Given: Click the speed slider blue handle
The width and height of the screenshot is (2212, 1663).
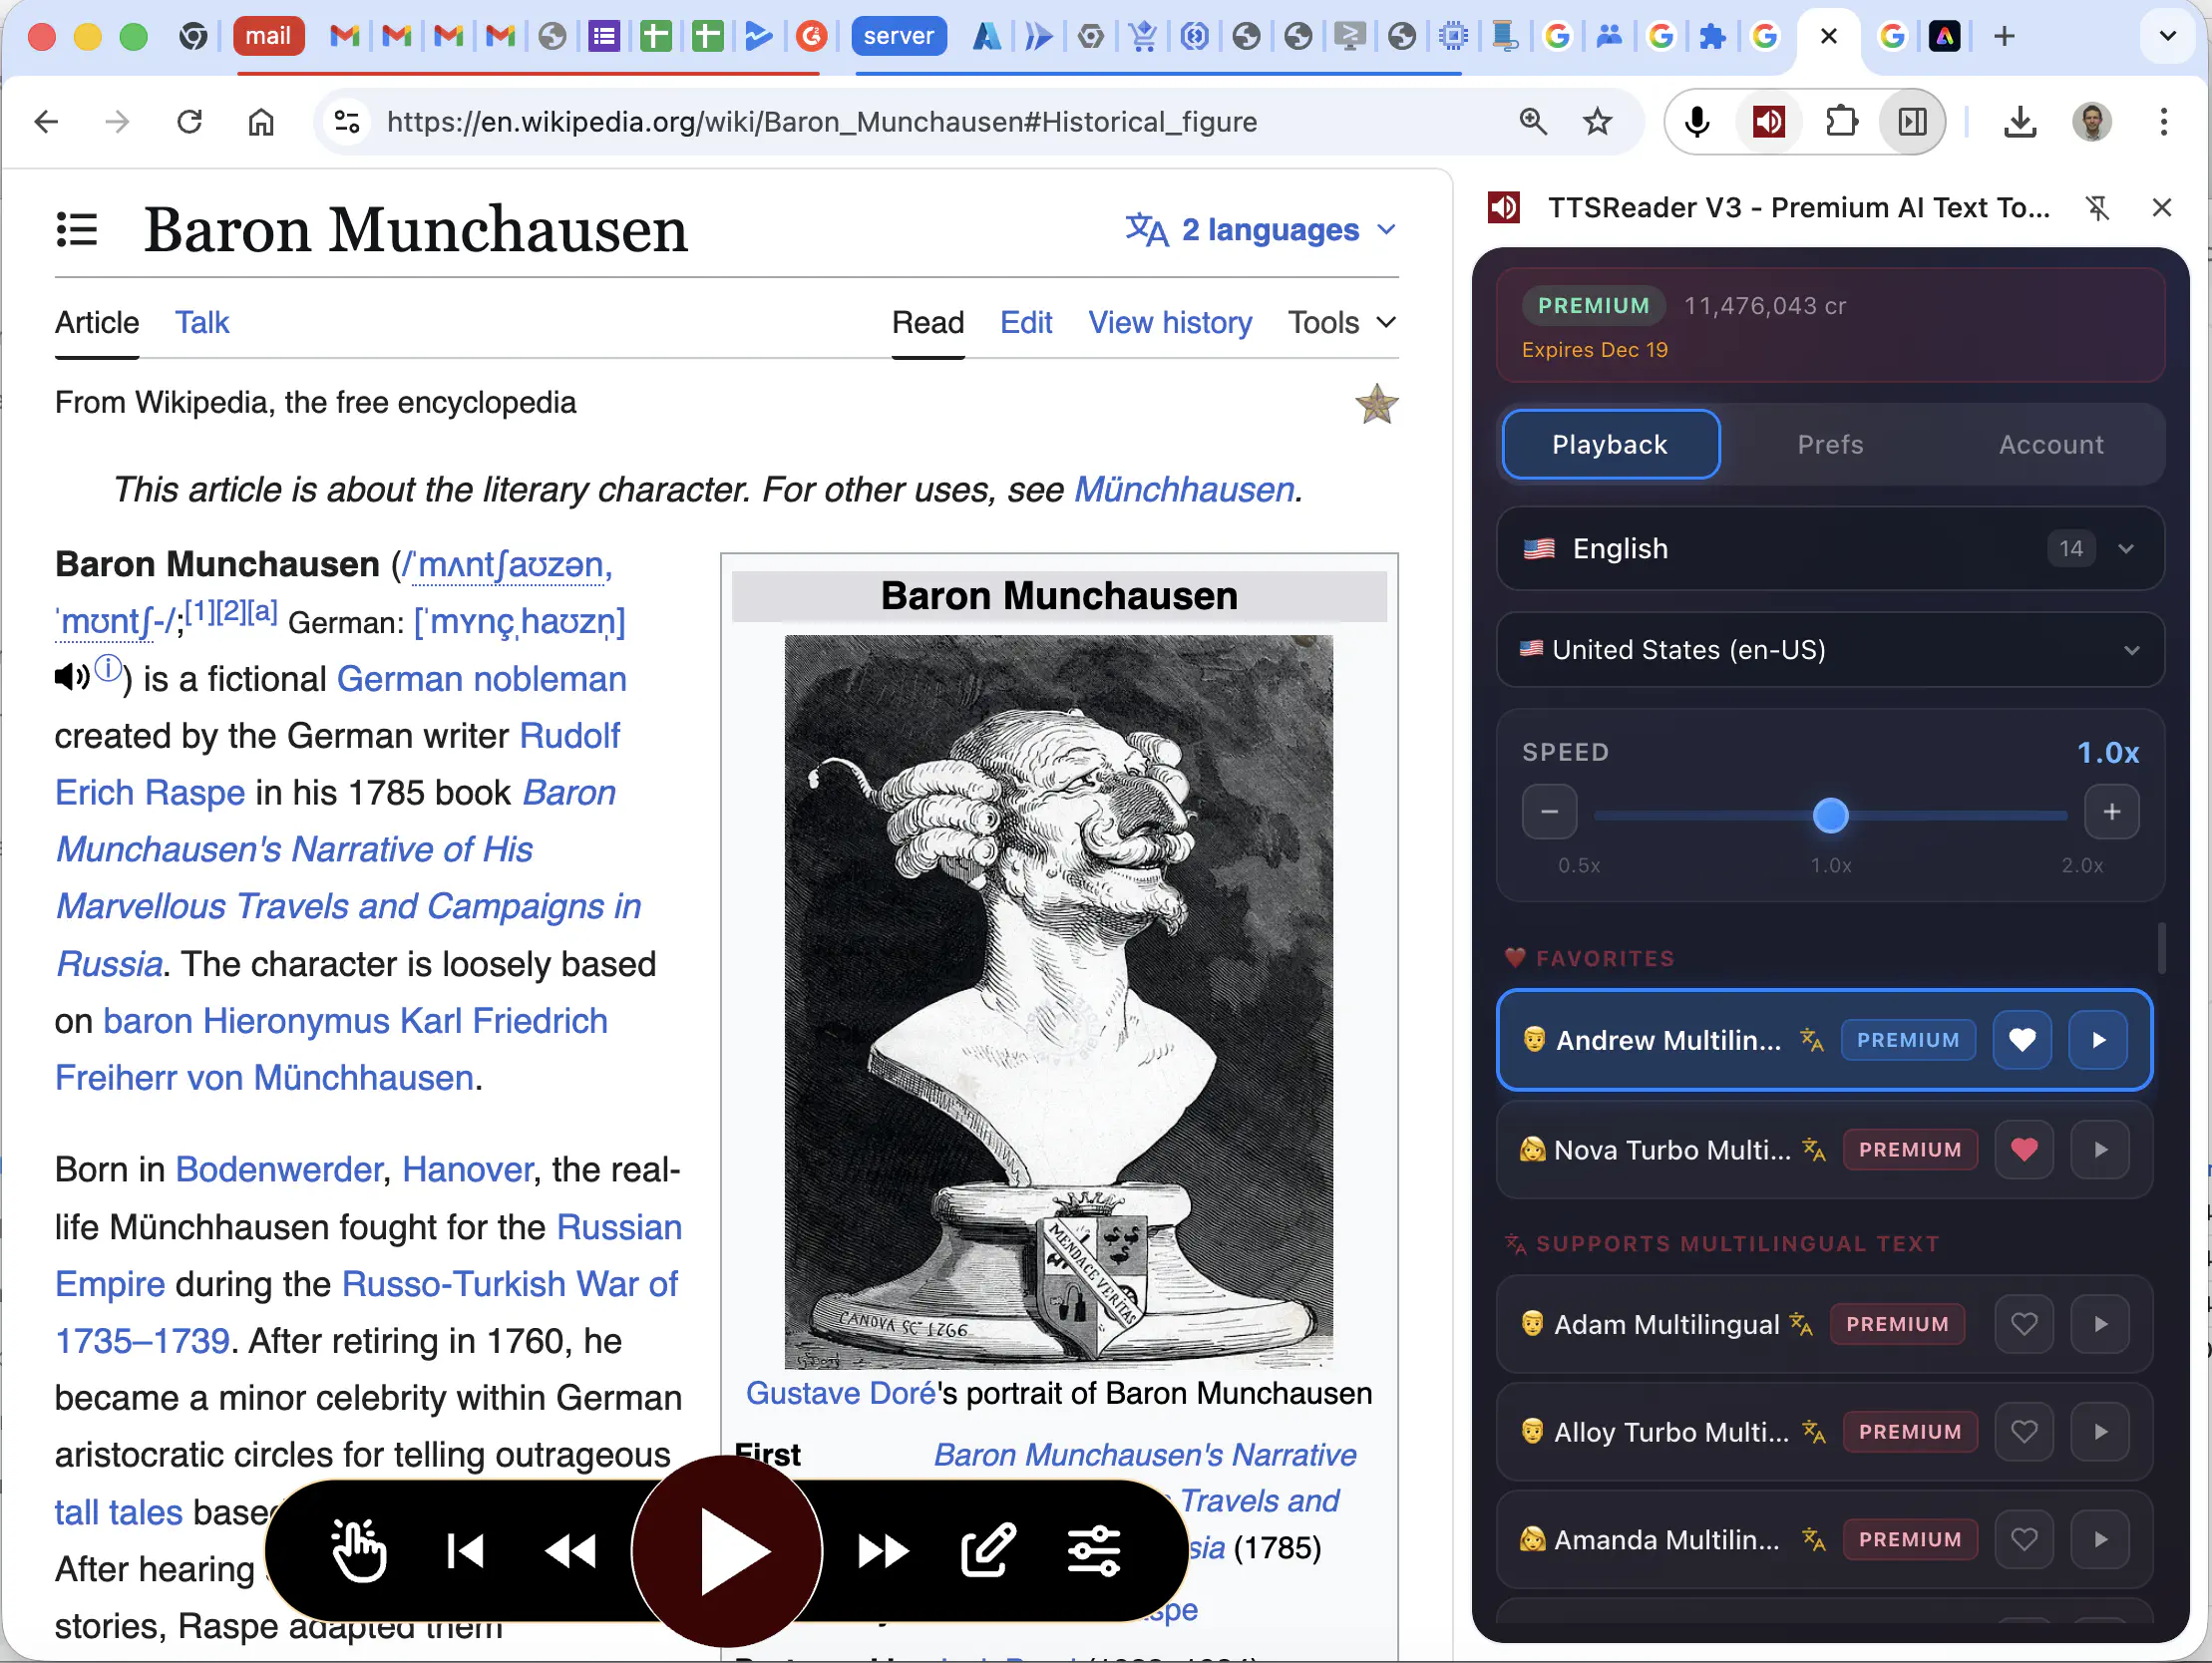Looking at the screenshot, I should pos(1830,815).
